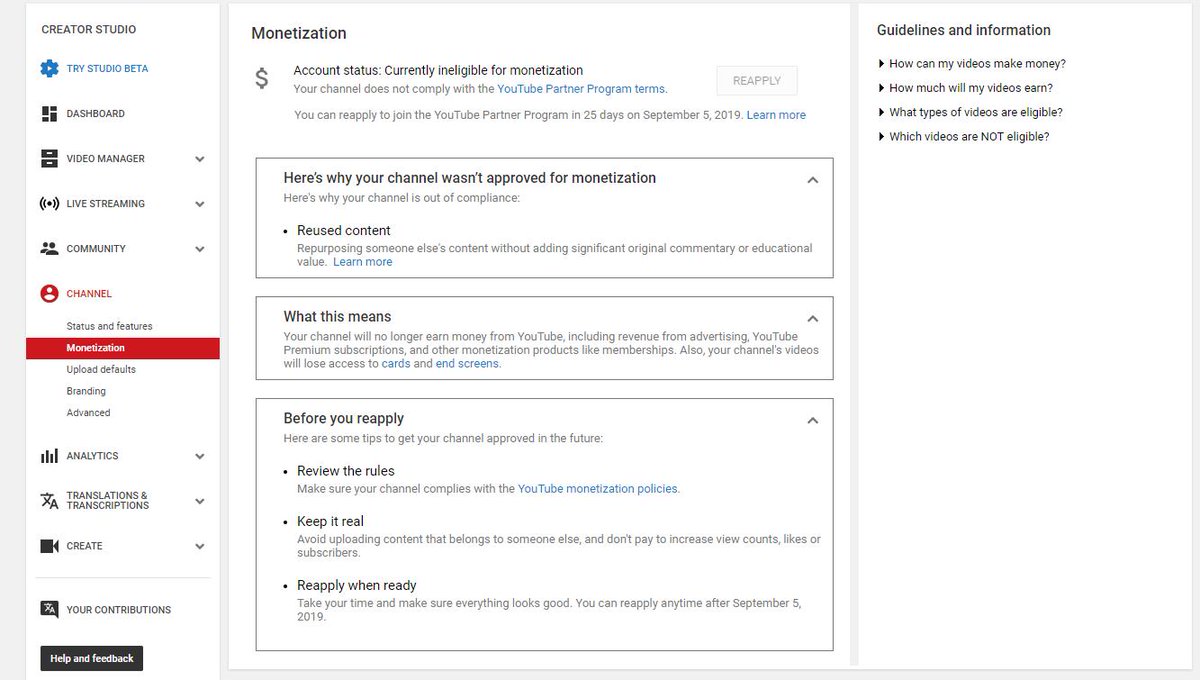The height and width of the screenshot is (680, 1200).
Task: Open Status and features page
Action: (110, 326)
